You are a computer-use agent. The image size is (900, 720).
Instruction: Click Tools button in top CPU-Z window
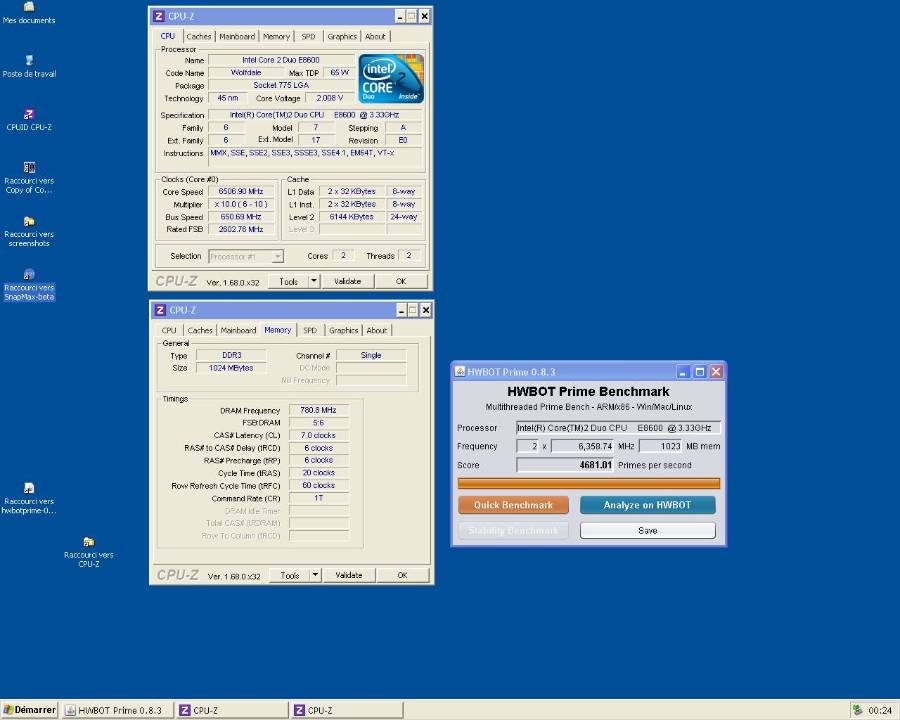coord(289,281)
